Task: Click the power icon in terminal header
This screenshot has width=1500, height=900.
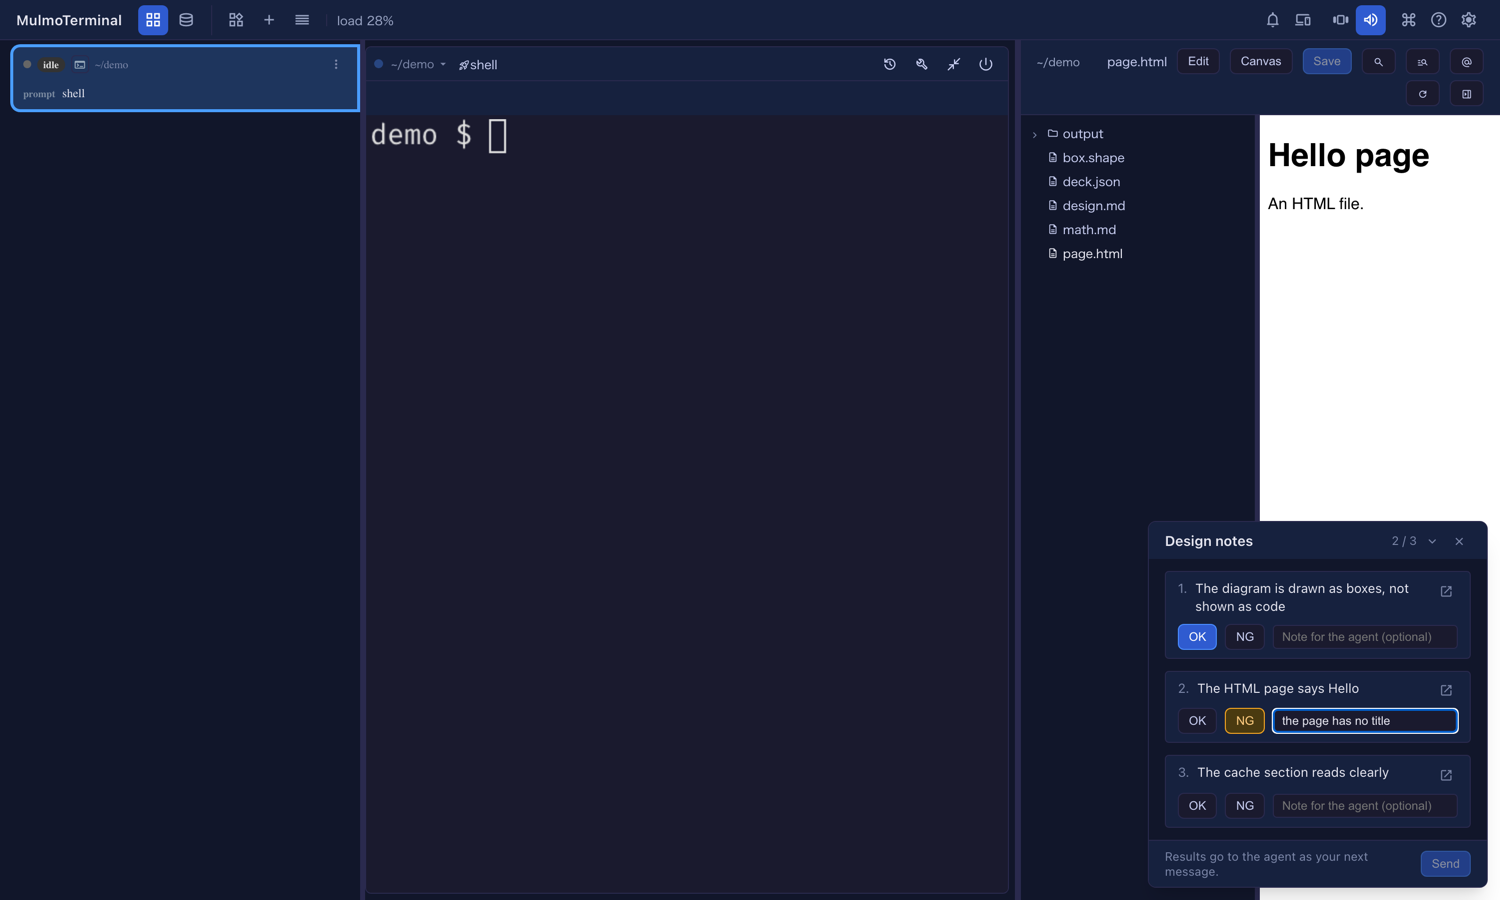Action: (986, 64)
